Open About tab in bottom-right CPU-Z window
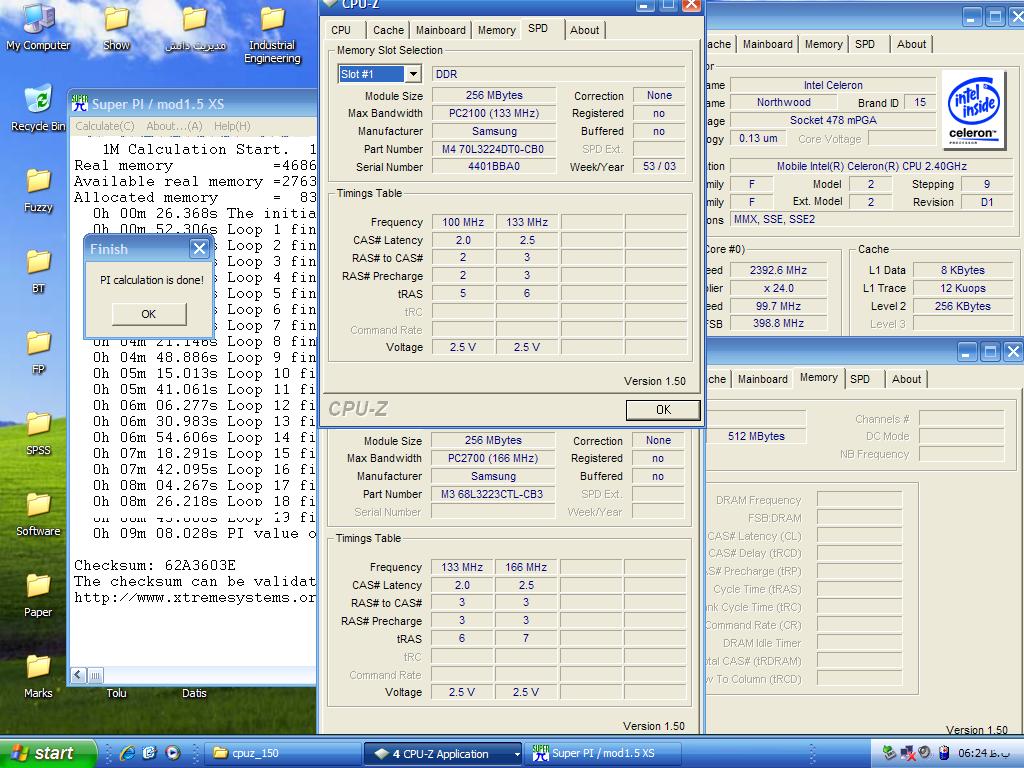This screenshot has width=1024, height=768. click(x=906, y=379)
